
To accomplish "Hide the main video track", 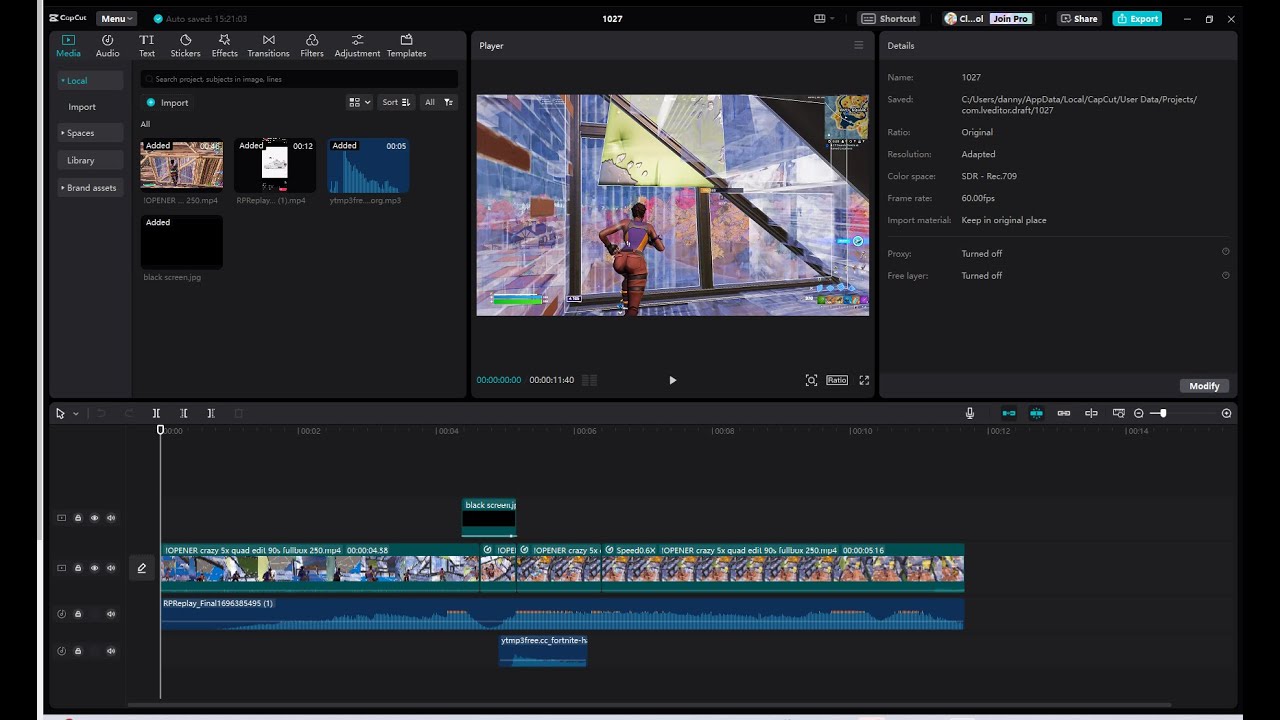I will [94, 568].
